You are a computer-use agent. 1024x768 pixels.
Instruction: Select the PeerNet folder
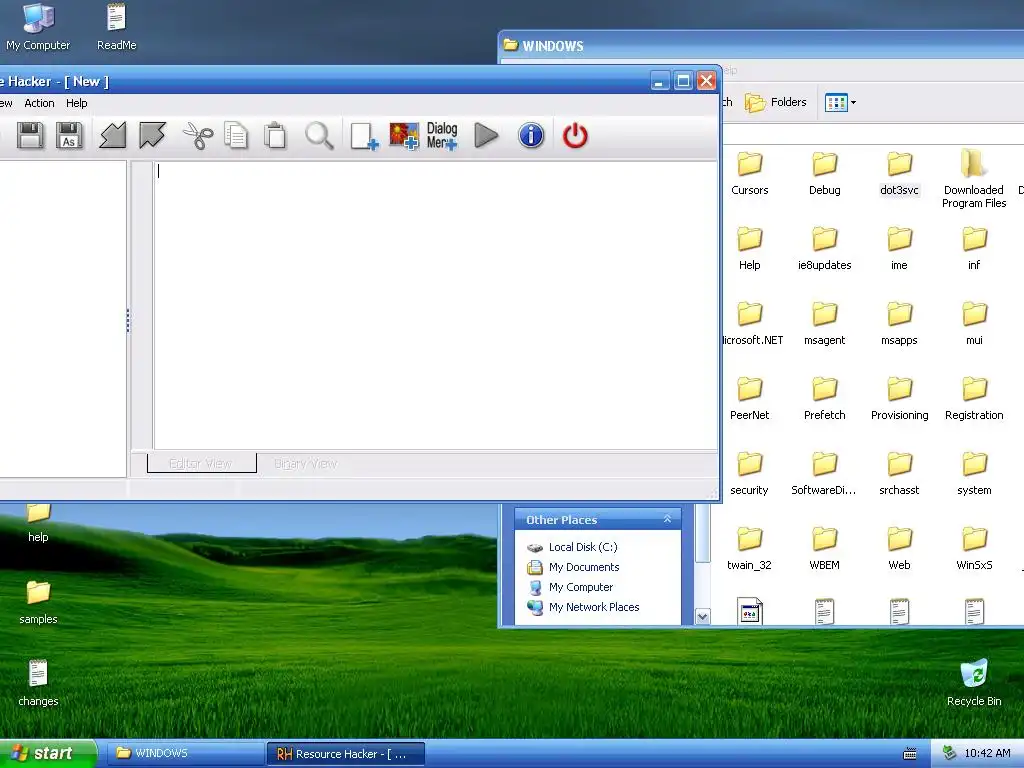point(750,398)
